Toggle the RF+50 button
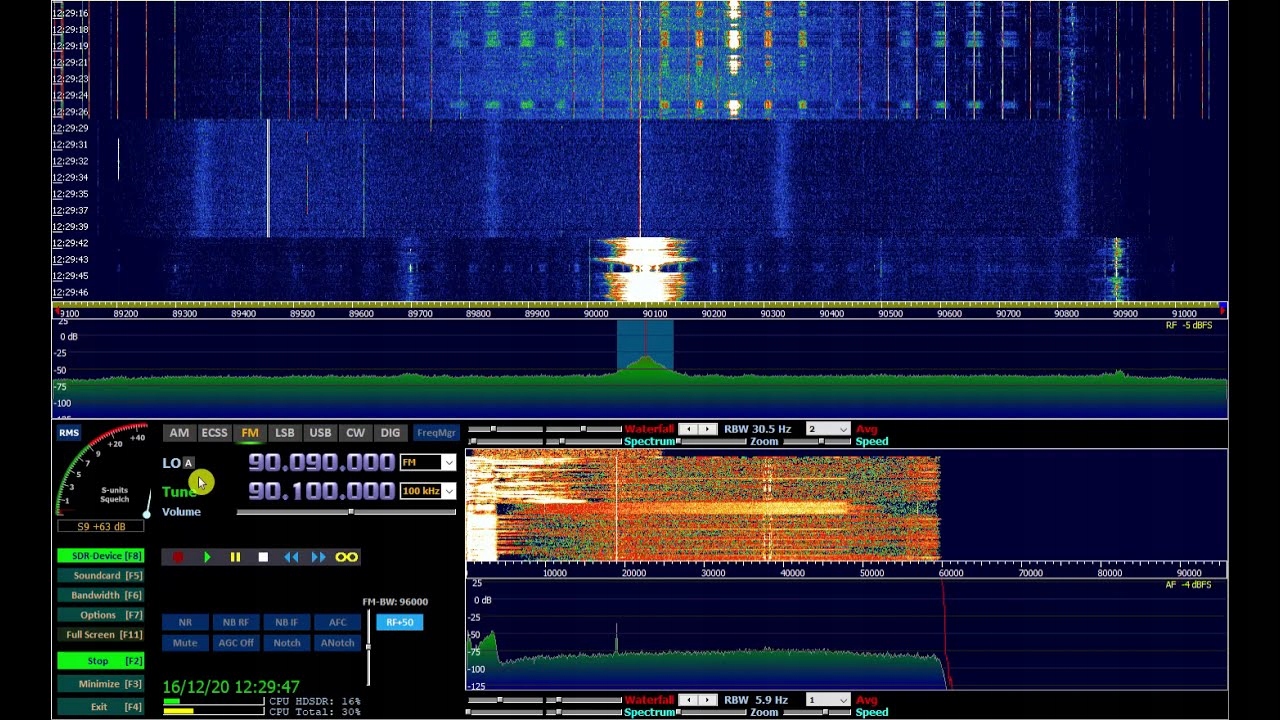 pyautogui.click(x=400, y=622)
